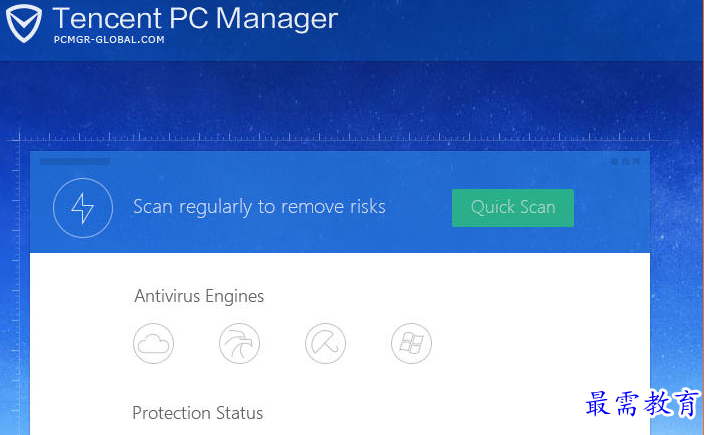
Task: Click the lightning bolt scan icon
Action: [x=83, y=208]
